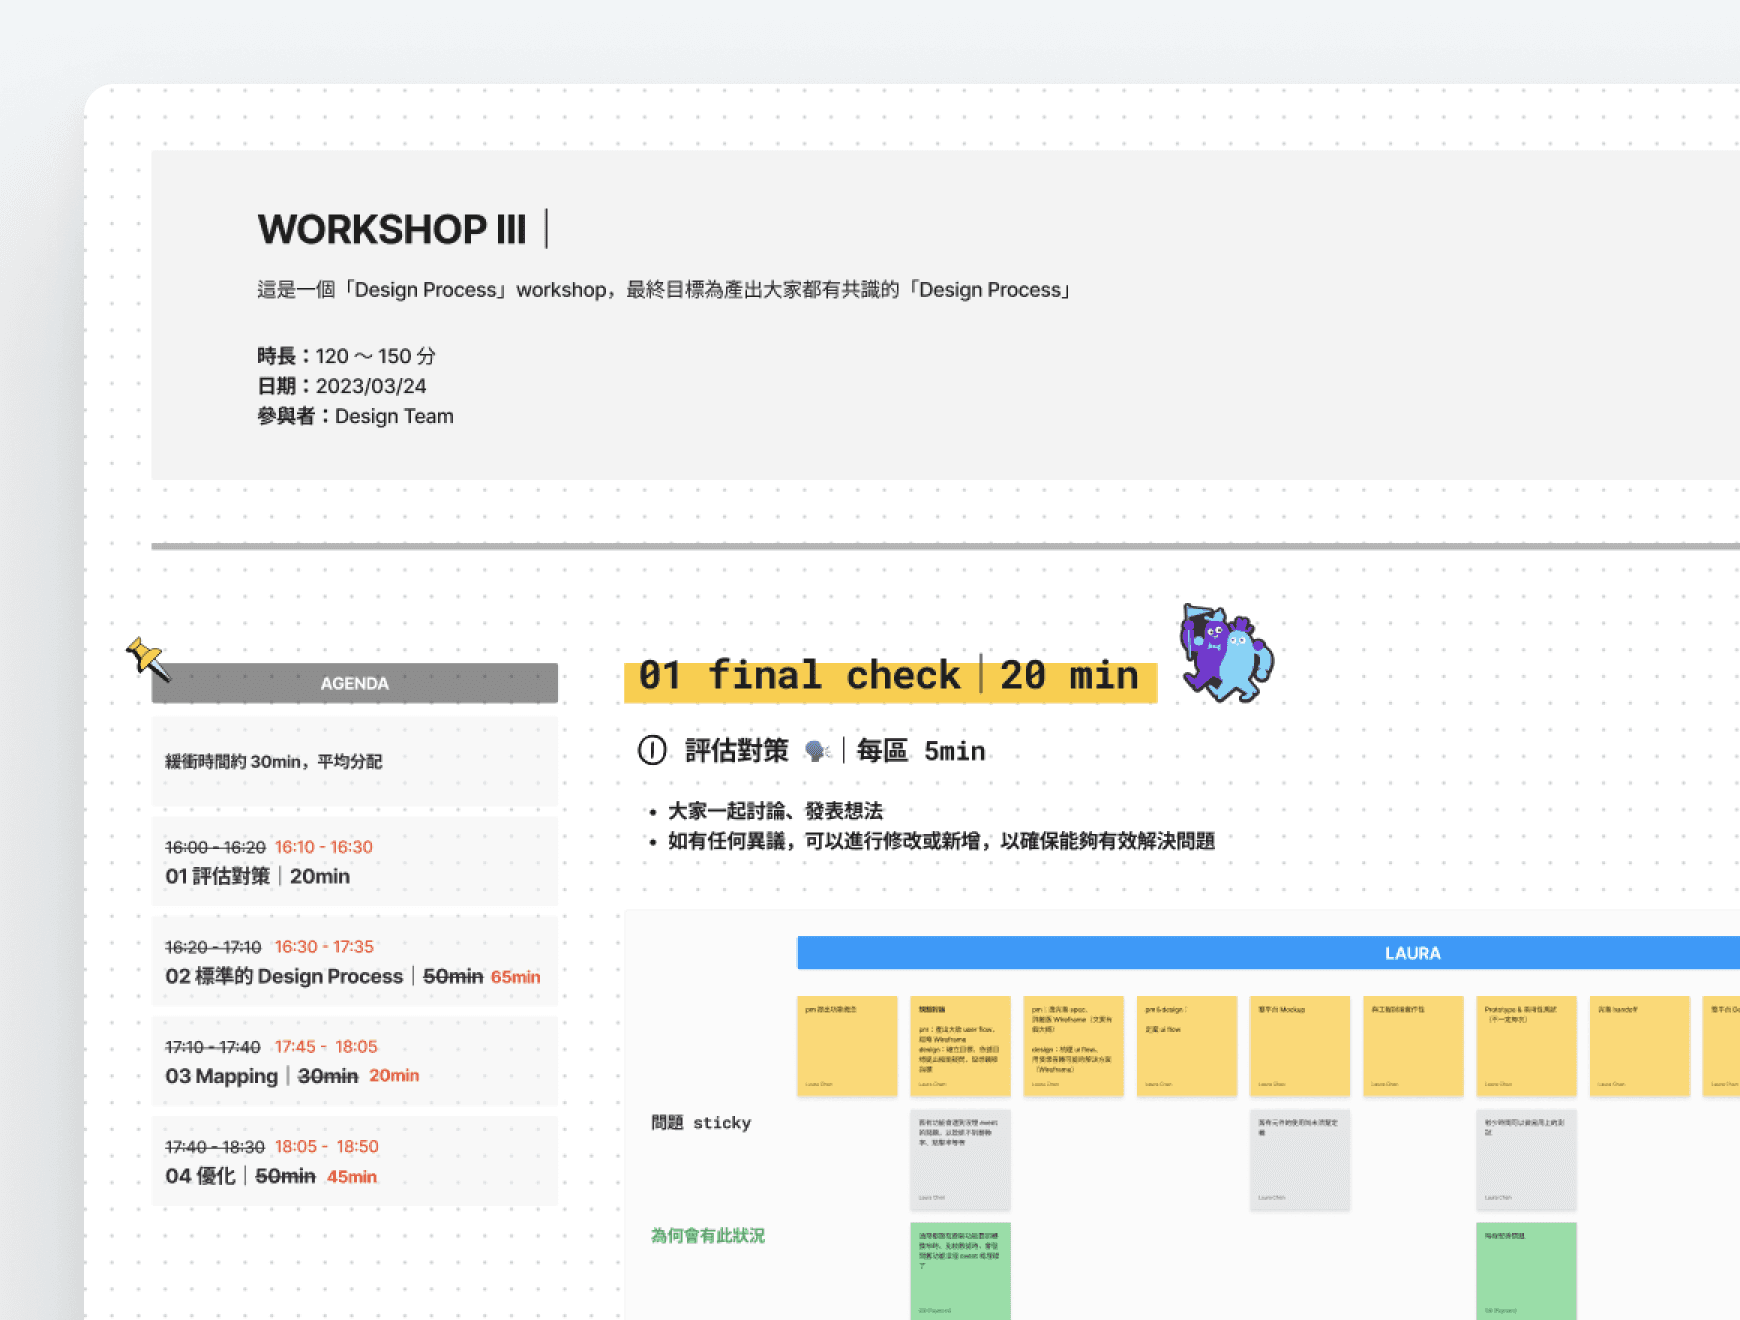Select the yellow sticky starting with Prototype
Screen dimensions: 1740x1320
(1526, 1045)
